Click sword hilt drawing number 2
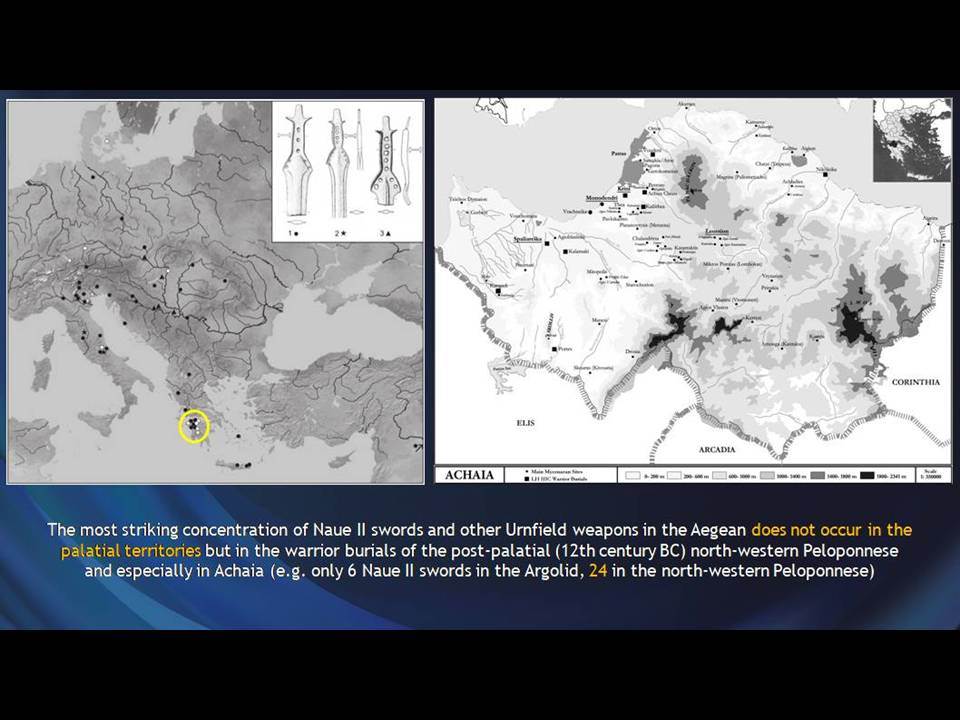Screen dimensions: 960x720 click(338, 162)
